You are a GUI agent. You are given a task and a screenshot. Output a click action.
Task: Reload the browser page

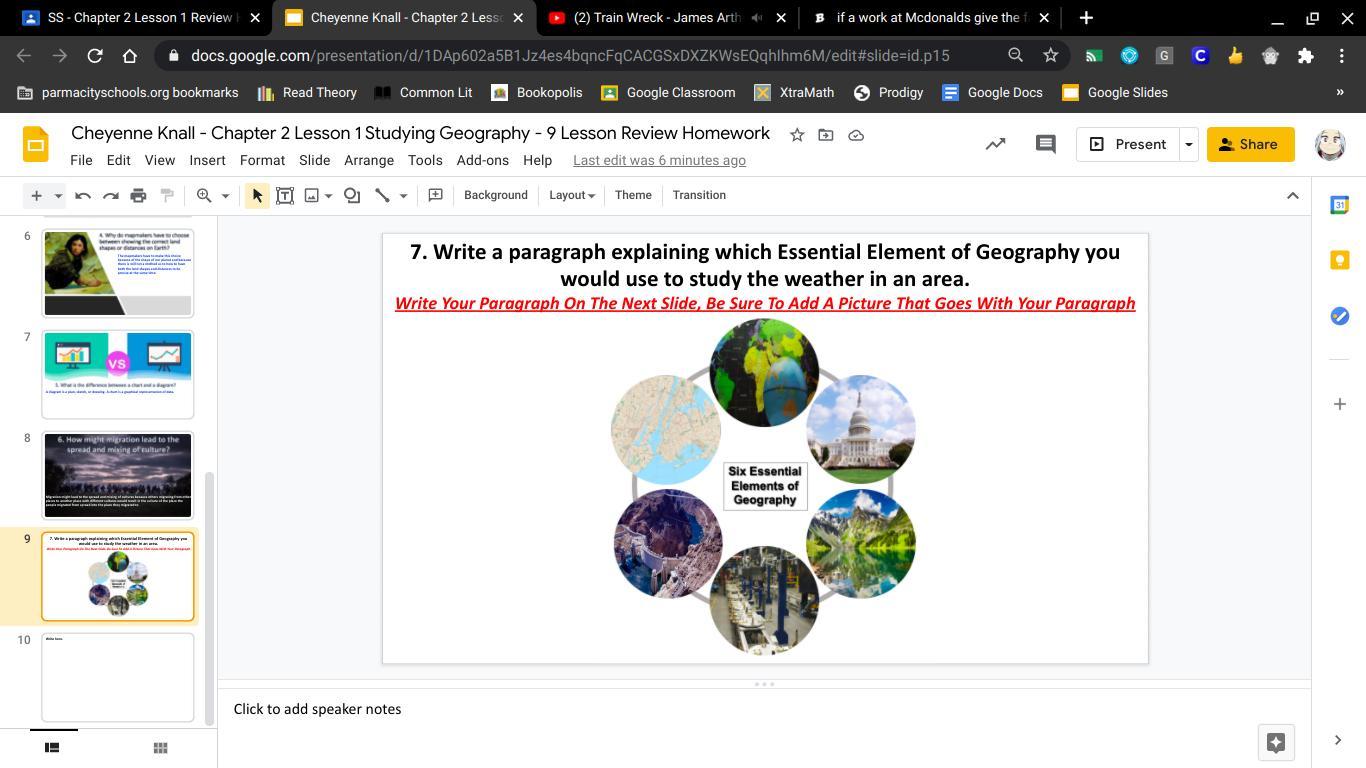94,56
